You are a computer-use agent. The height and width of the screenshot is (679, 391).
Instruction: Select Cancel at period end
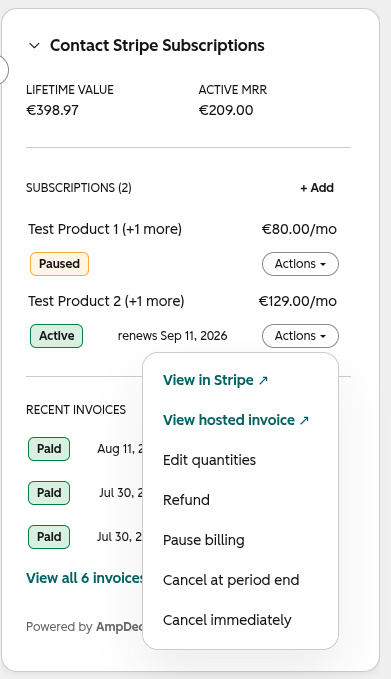pos(231,580)
